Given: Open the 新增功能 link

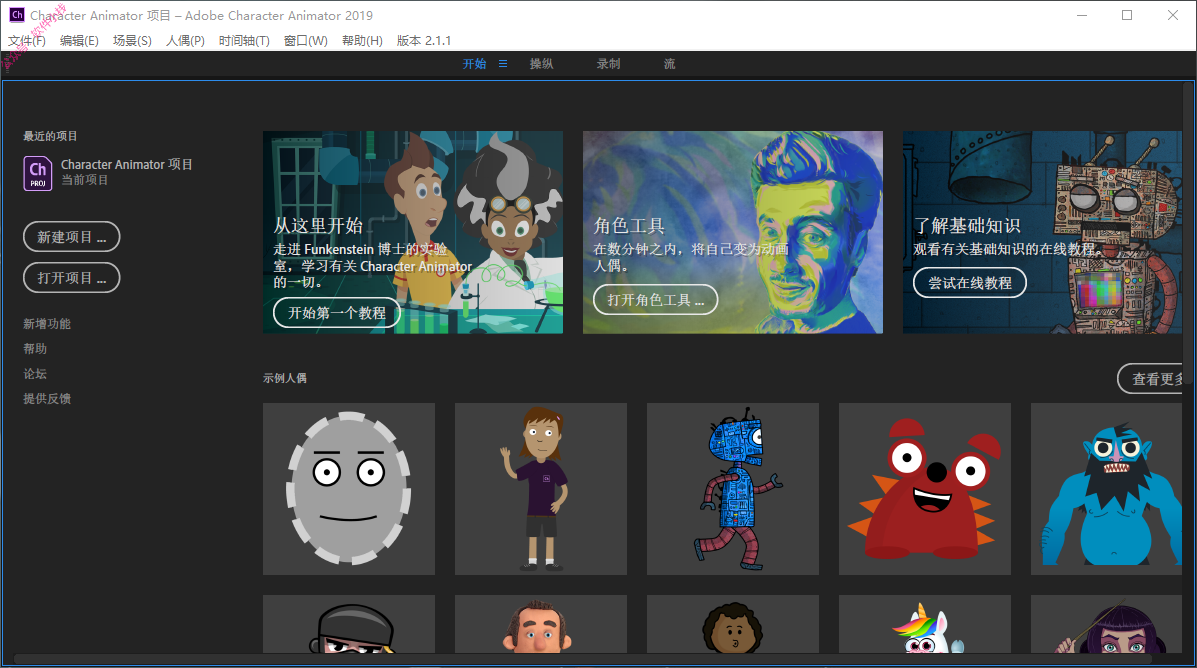Looking at the screenshot, I should coord(47,324).
